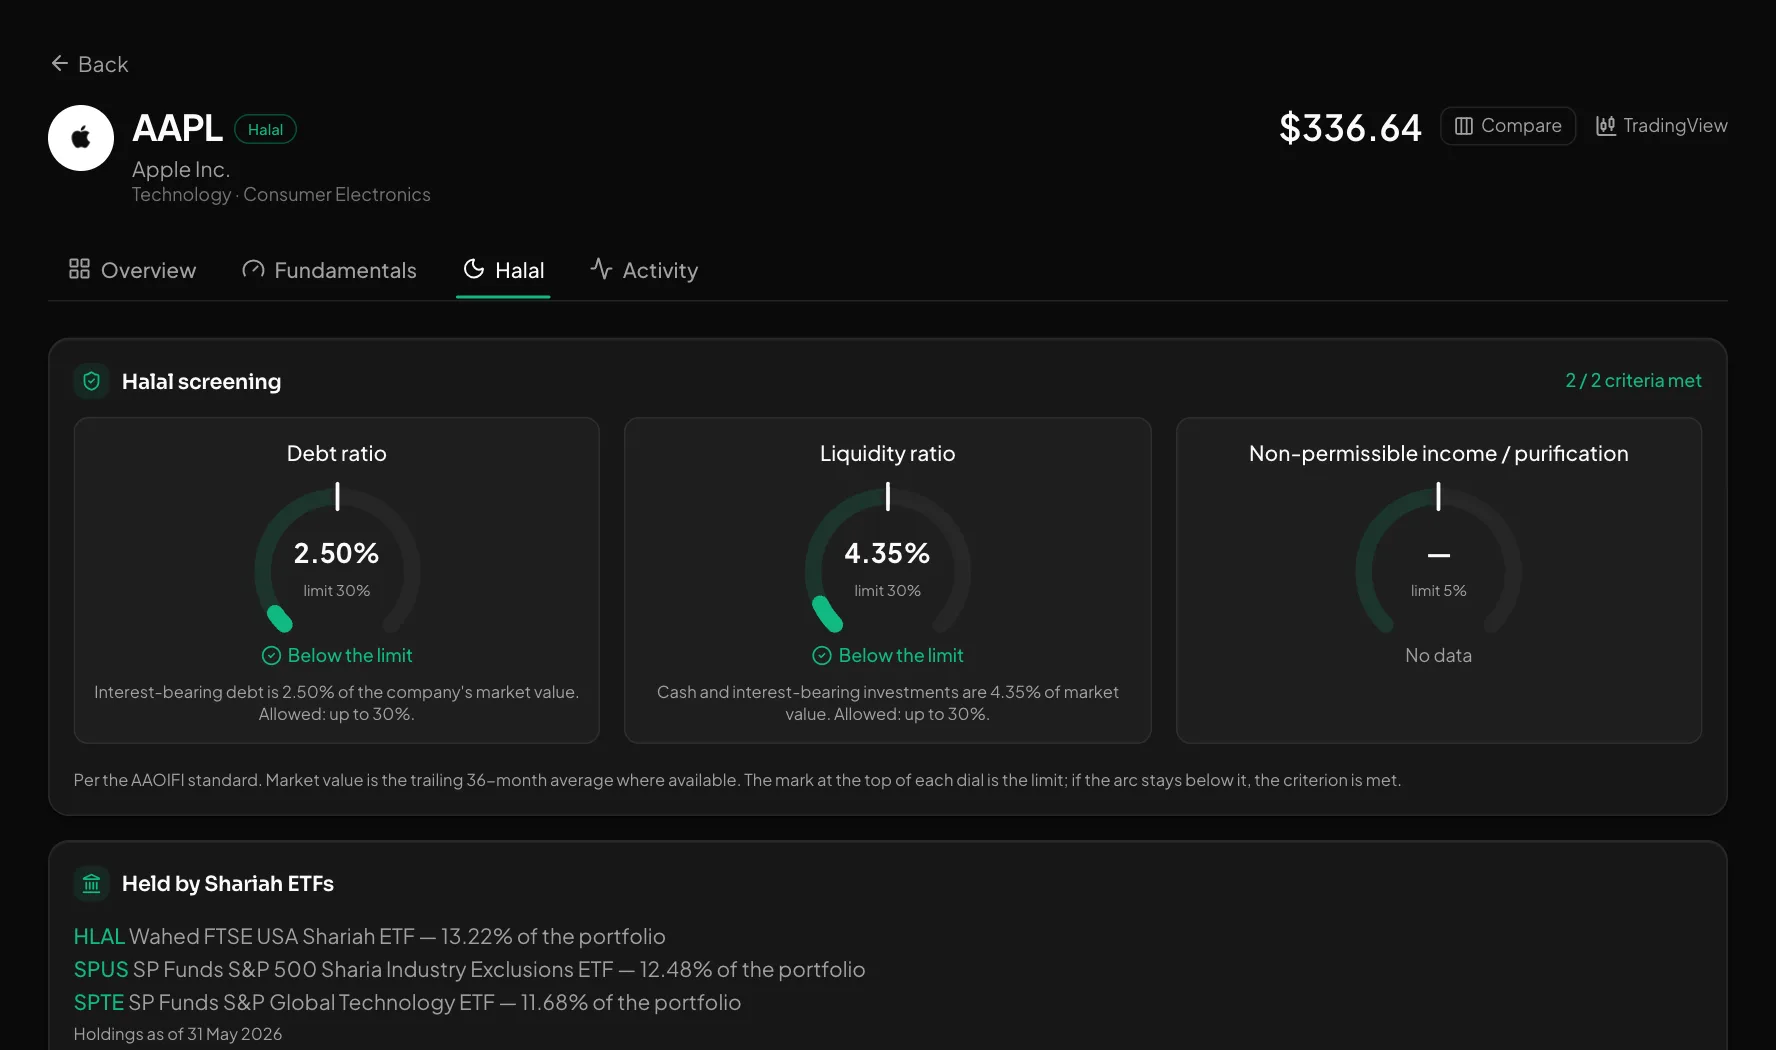Click the Compare columns icon

1464,126
